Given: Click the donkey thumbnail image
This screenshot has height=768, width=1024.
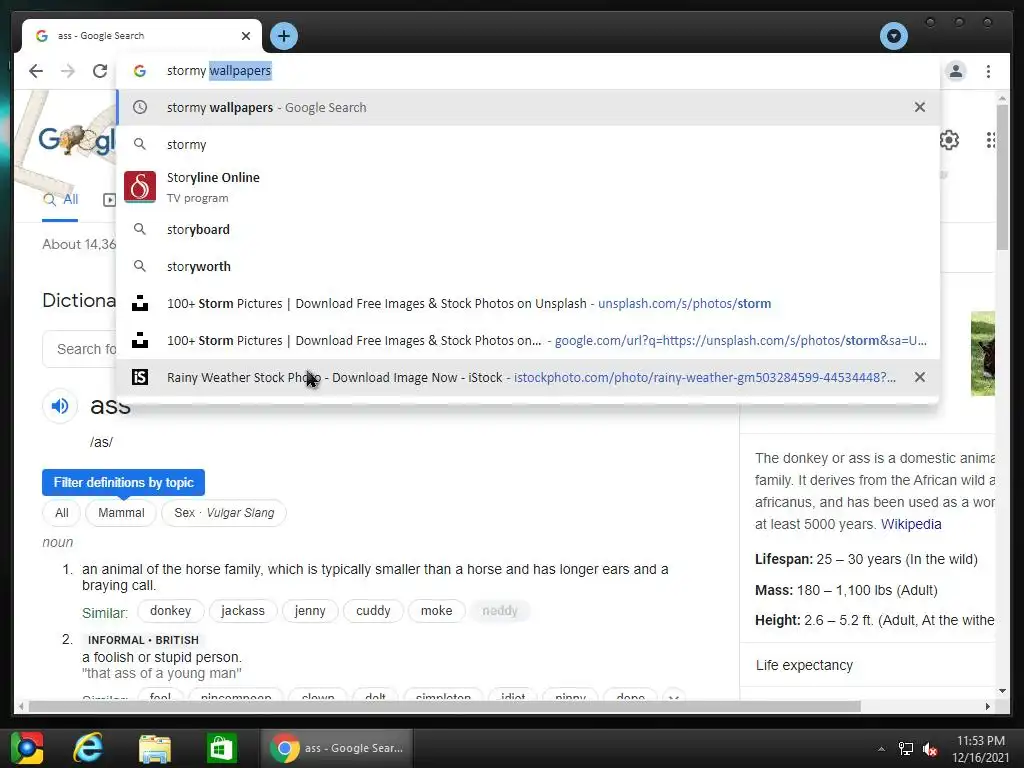Looking at the screenshot, I should [x=983, y=353].
